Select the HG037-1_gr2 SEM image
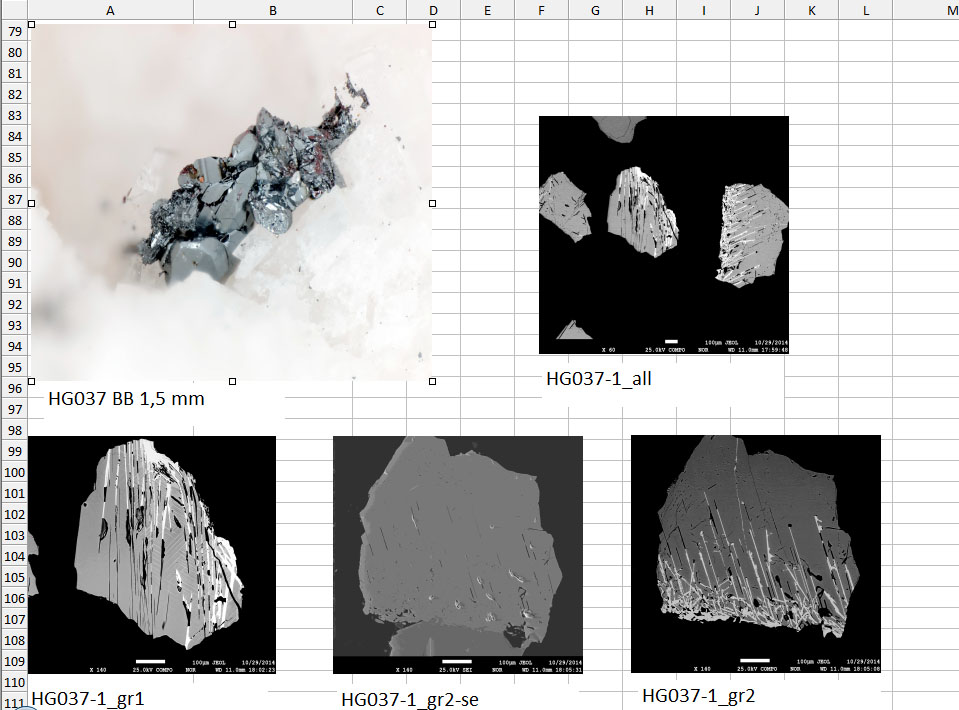Screen dimensions: 959x710 756,554
